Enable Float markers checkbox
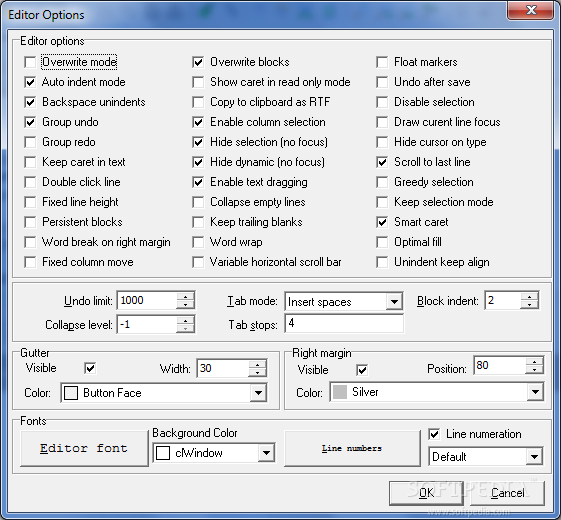 point(382,62)
